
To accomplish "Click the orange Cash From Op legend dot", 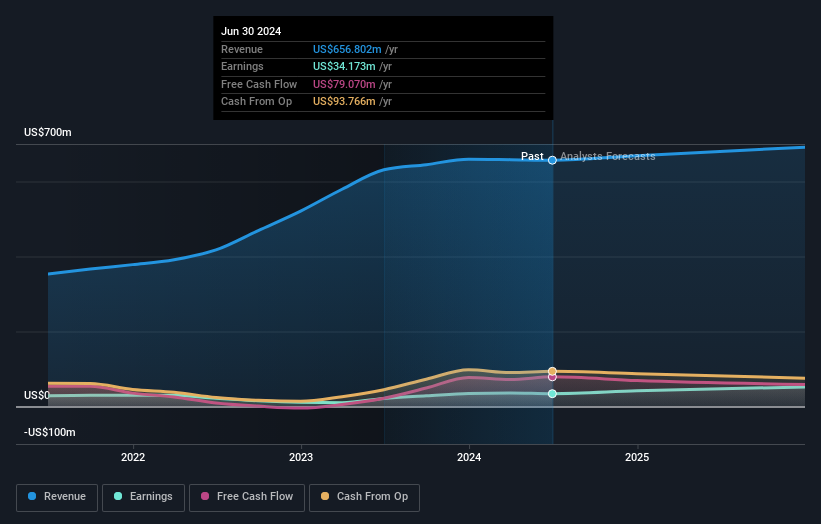I will point(325,496).
